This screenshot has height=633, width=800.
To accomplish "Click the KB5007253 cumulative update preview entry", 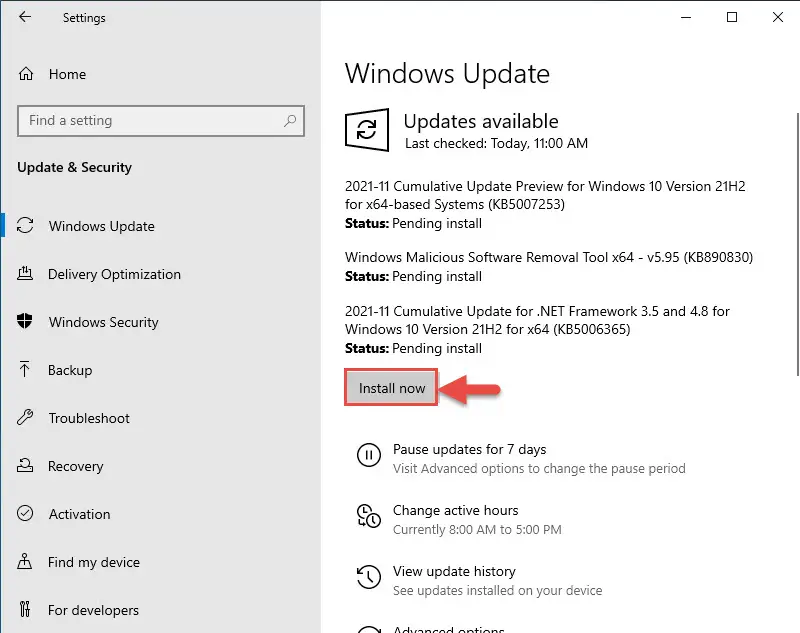I will (545, 204).
